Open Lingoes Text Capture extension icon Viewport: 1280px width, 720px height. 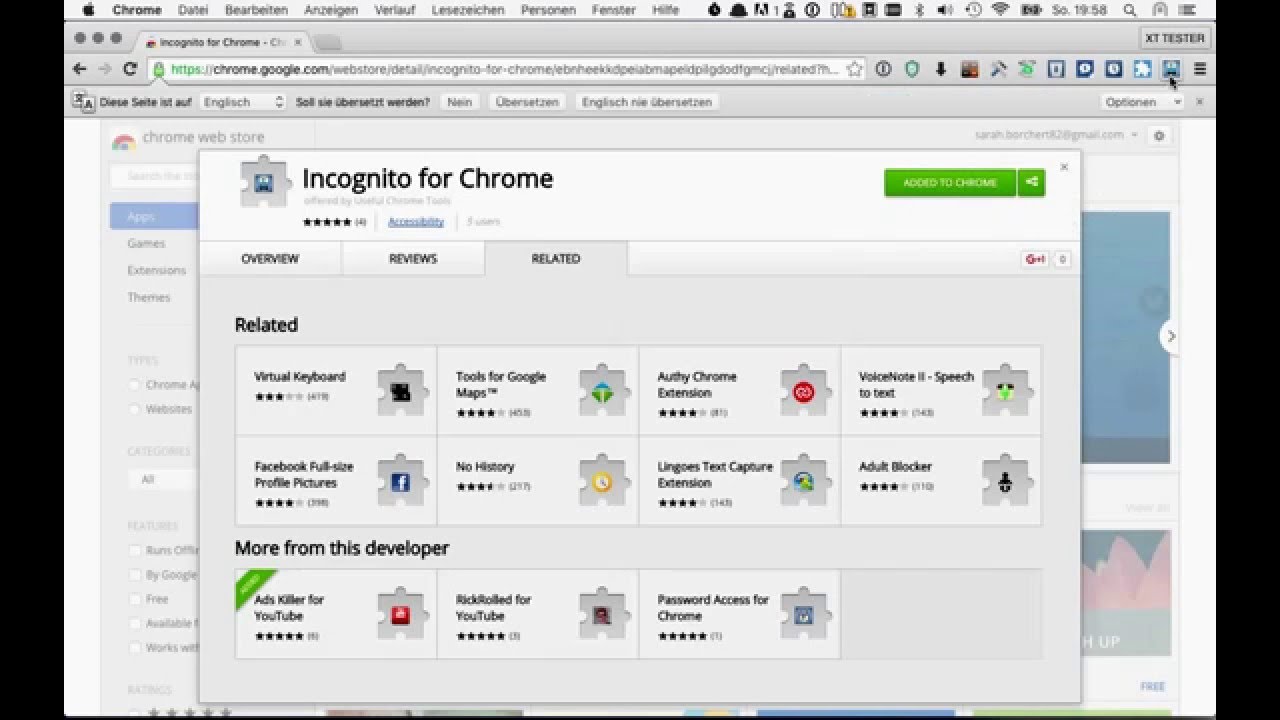803,480
